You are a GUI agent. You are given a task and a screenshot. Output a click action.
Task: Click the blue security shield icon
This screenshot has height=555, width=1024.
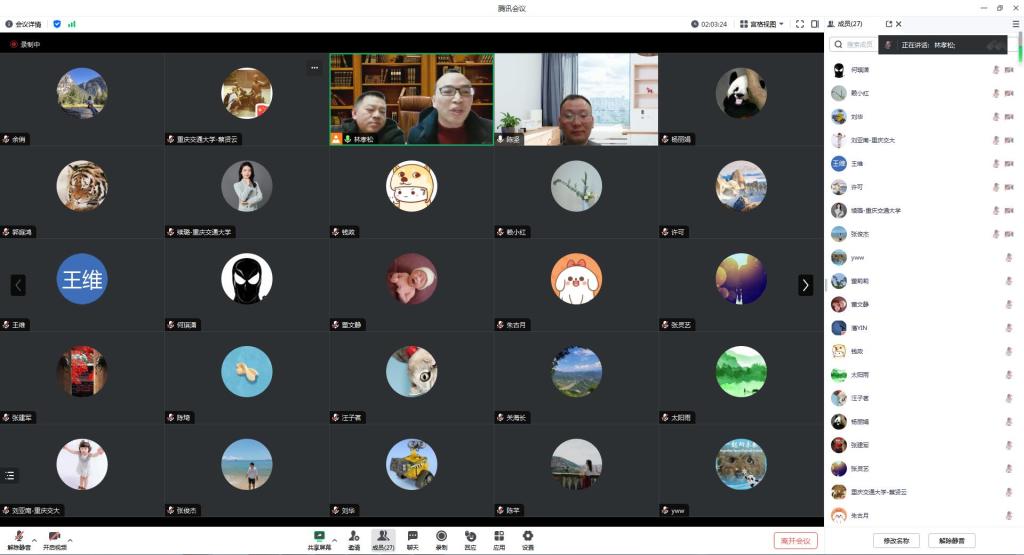point(57,24)
